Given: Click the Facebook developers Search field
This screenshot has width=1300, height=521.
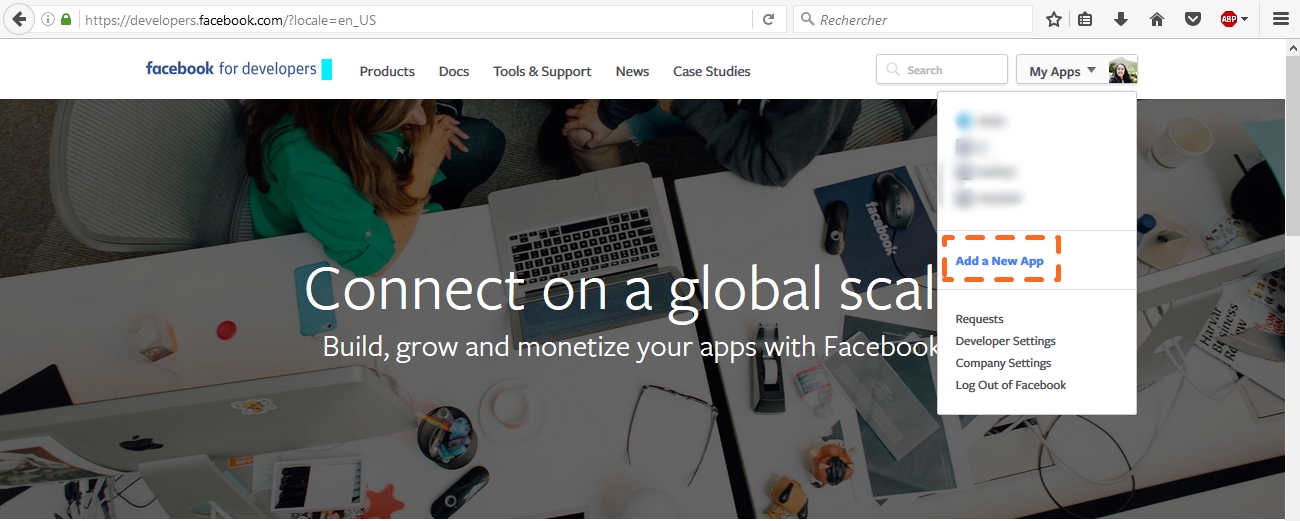Looking at the screenshot, I should coord(942,70).
